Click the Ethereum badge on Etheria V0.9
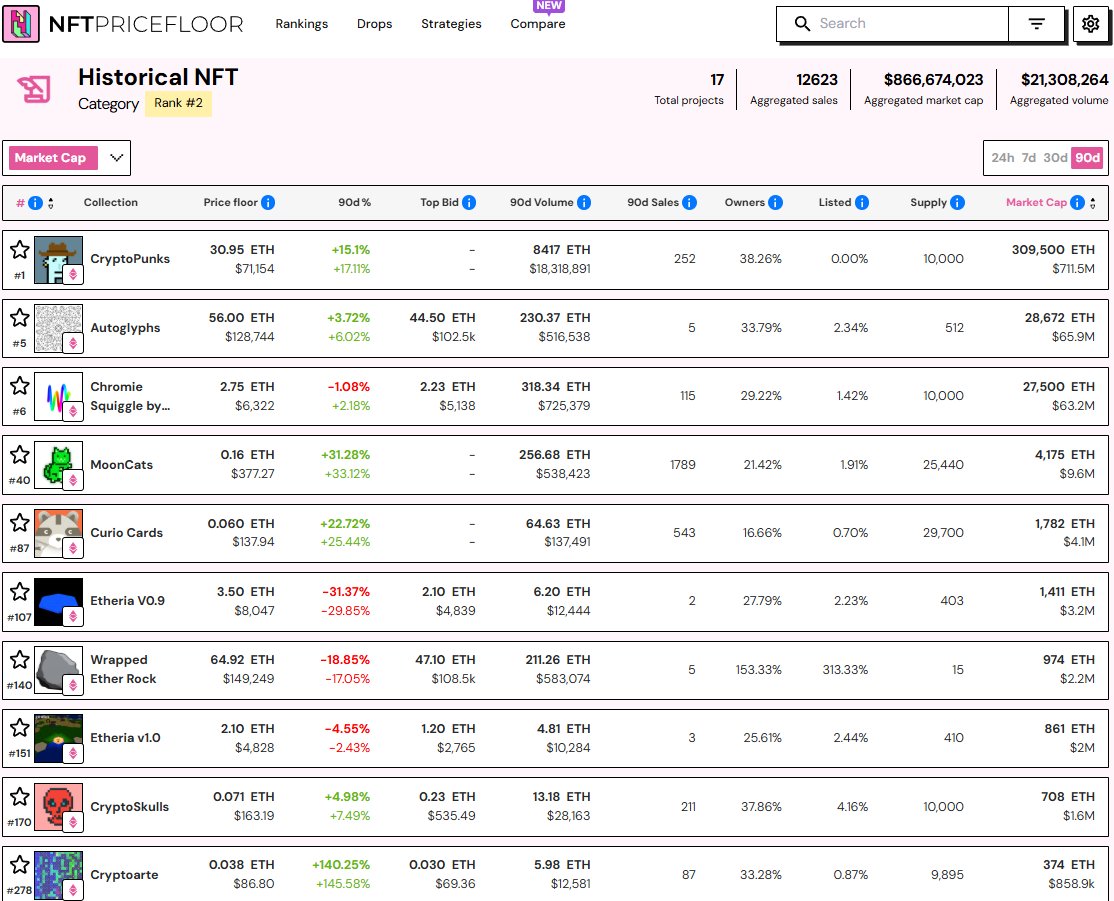This screenshot has height=901, width=1114. click(x=72, y=616)
